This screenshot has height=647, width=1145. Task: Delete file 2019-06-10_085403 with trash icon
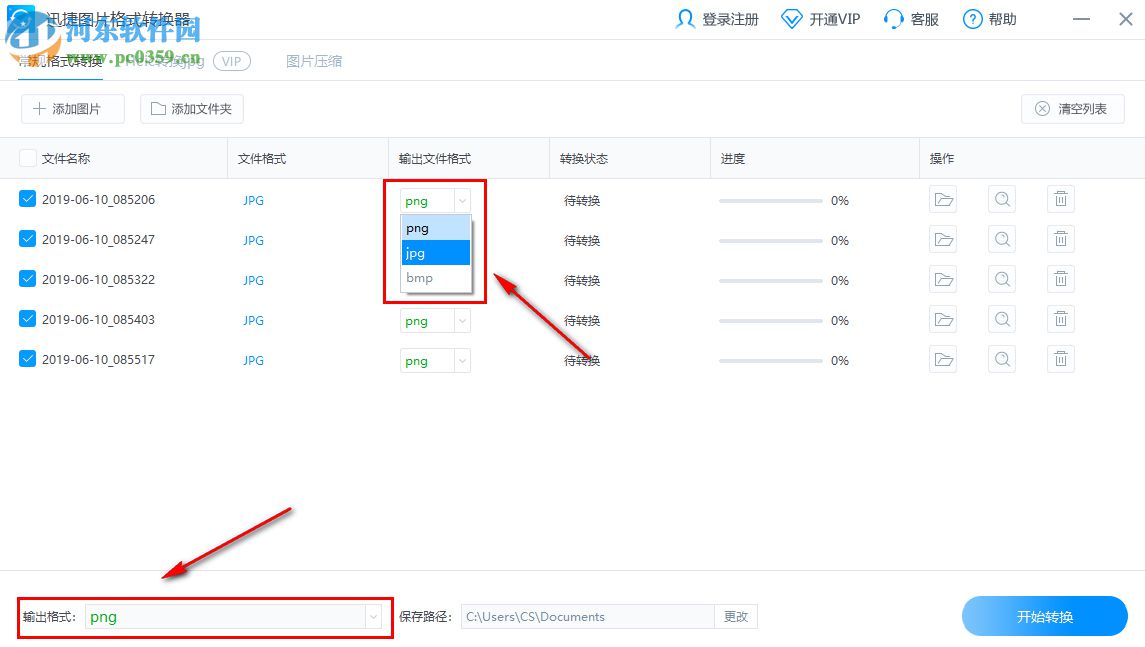tap(1061, 320)
